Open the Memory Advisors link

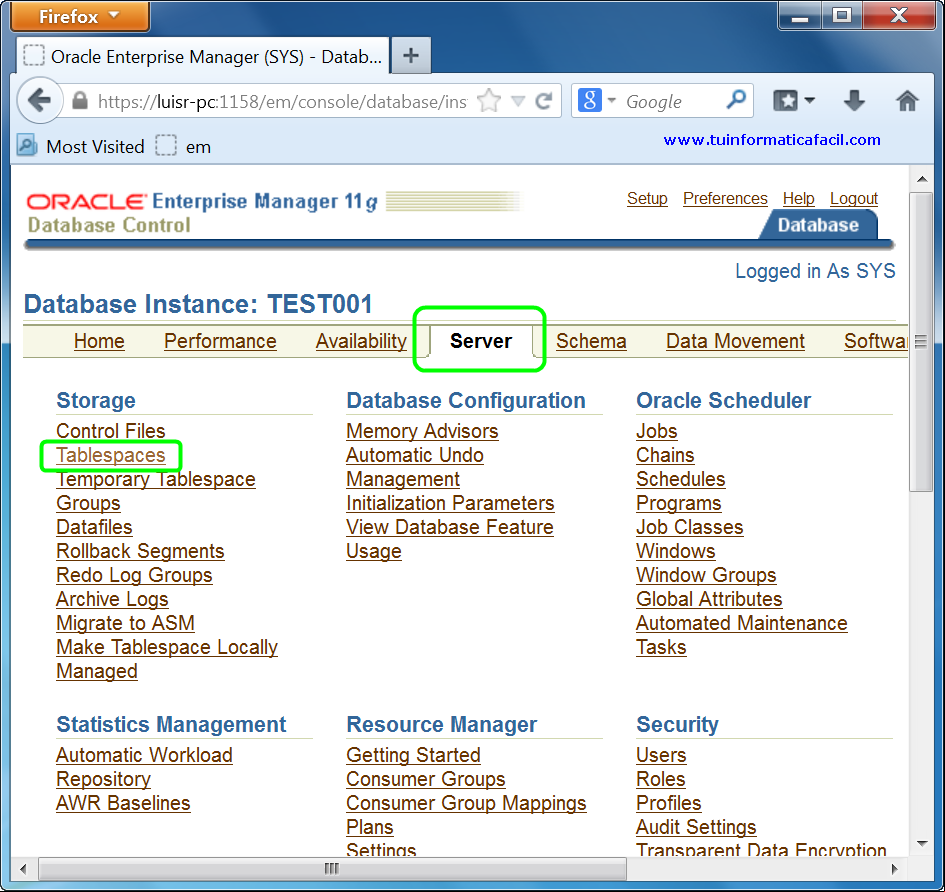click(422, 431)
